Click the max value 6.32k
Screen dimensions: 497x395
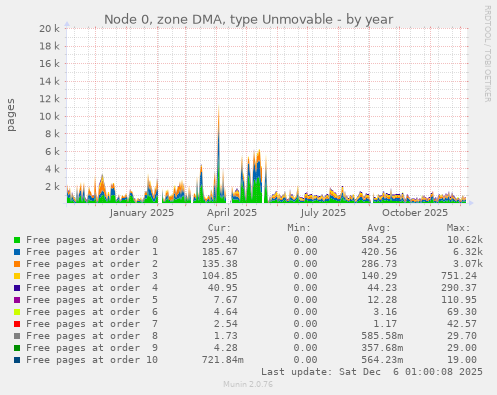click(x=468, y=252)
